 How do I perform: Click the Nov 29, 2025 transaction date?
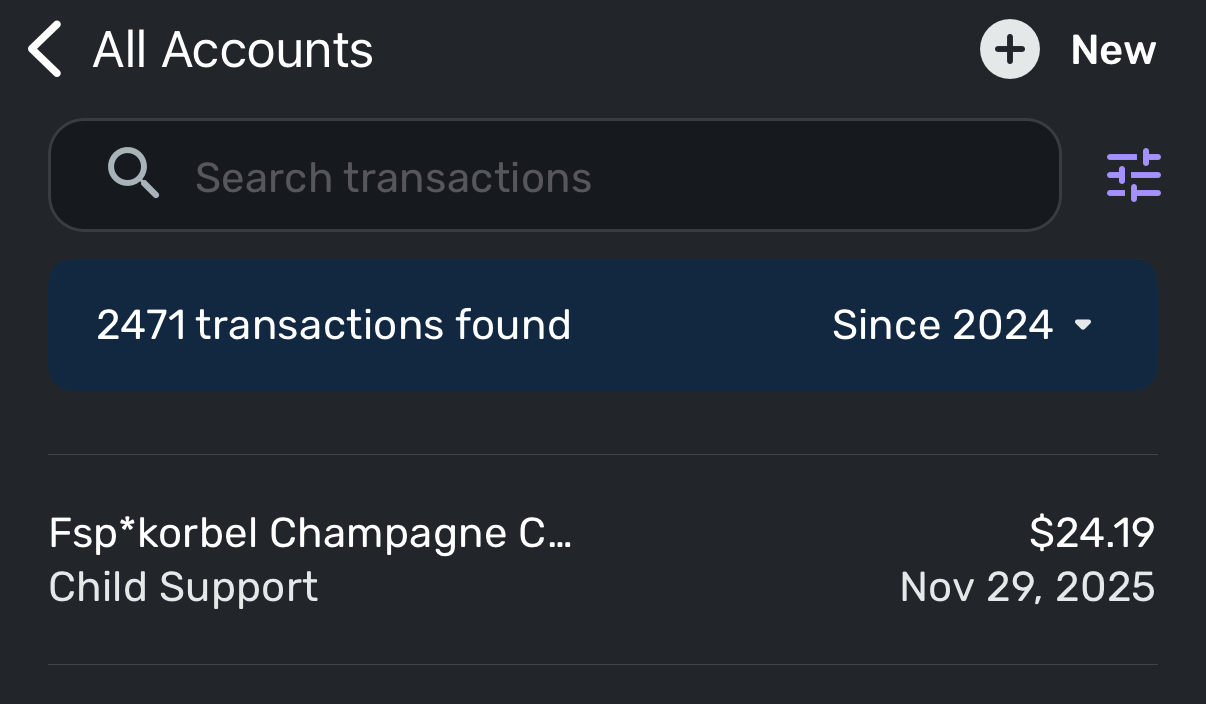pos(1027,587)
